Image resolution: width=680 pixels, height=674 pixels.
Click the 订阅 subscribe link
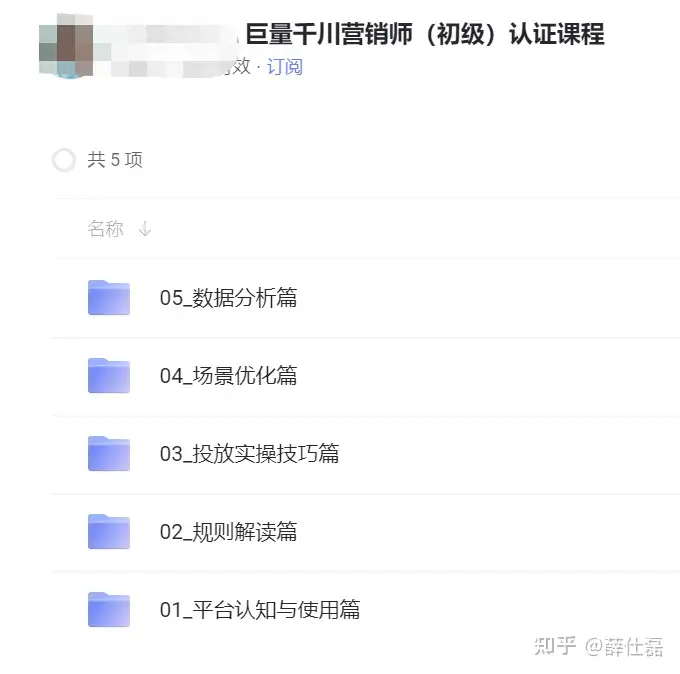[x=284, y=67]
